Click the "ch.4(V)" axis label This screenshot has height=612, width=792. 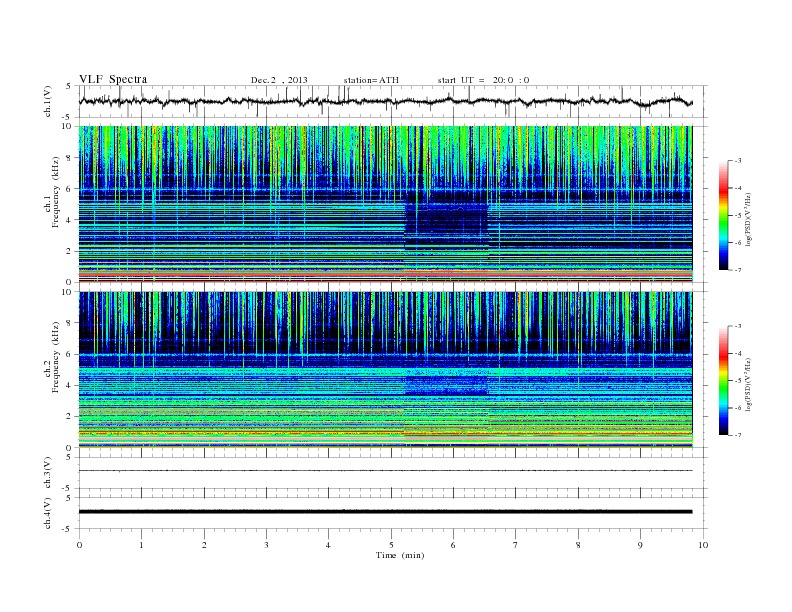(48, 513)
